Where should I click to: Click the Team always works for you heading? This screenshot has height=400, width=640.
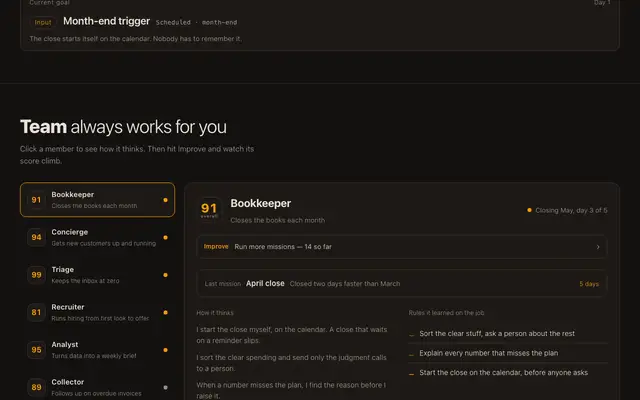[123, 127]
